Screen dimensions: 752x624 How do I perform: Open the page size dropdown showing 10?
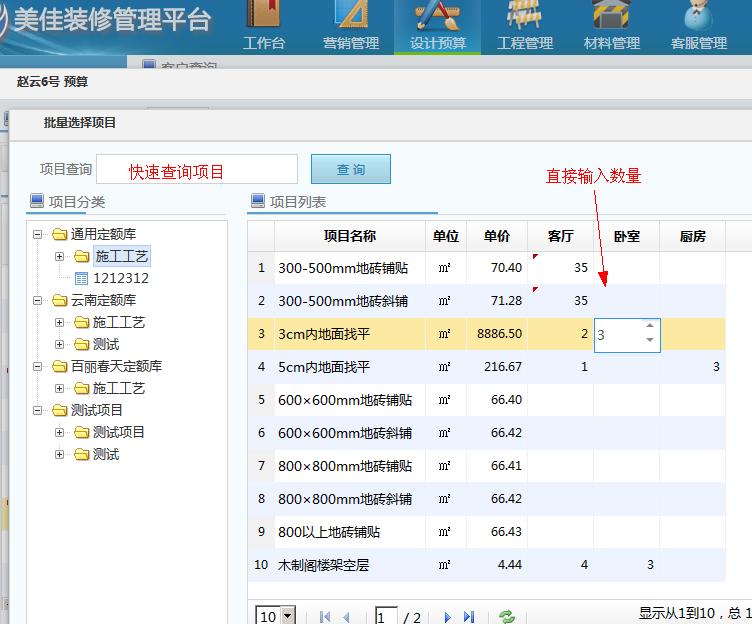pos(288,616)
